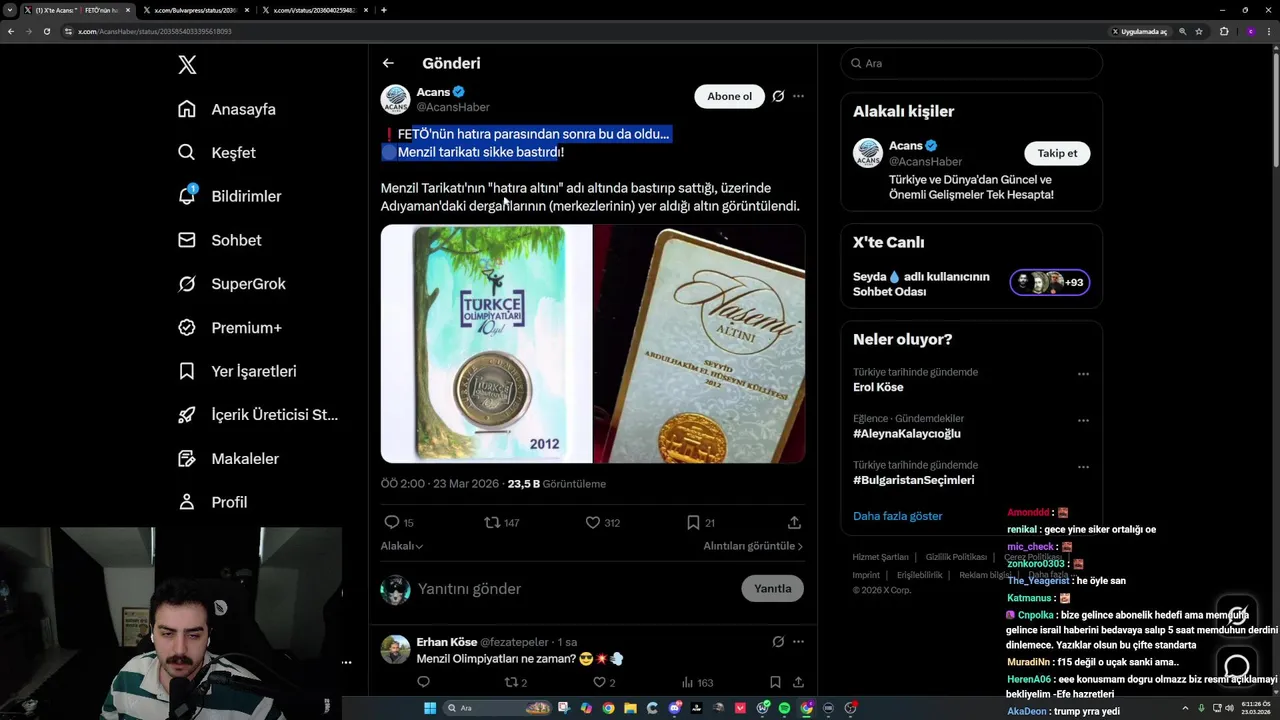Open the three-dot menu of Acans post
The image size is (1280, 720).
click(x=798, y=96)
